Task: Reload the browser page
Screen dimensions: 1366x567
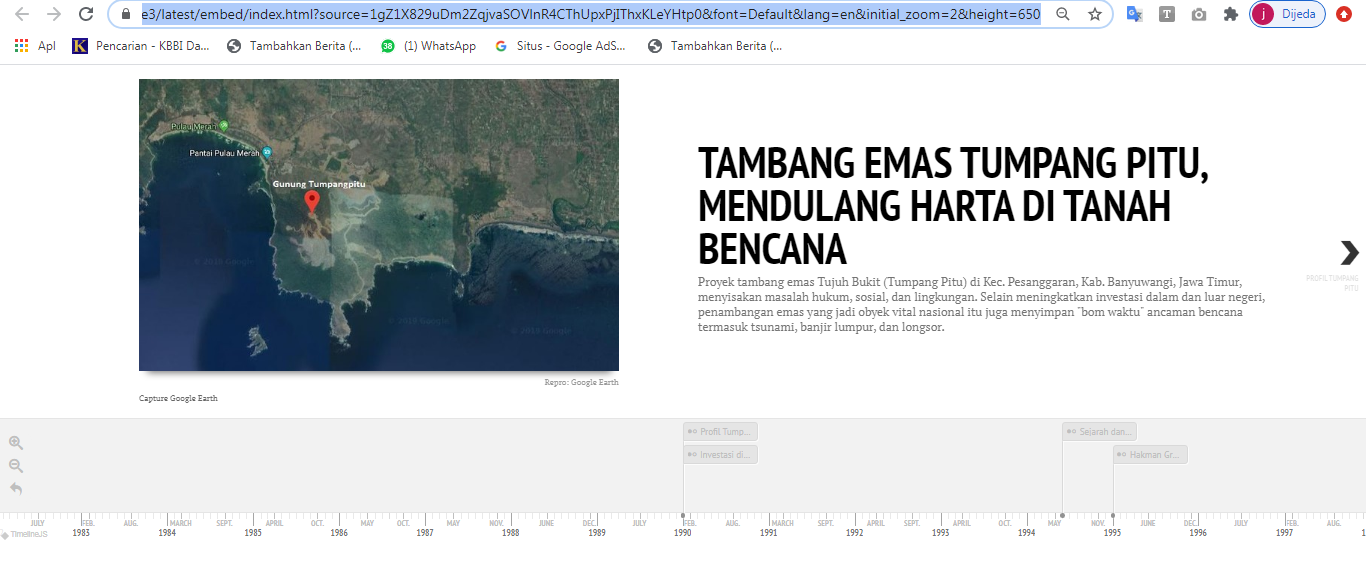Action: [86, 14]
